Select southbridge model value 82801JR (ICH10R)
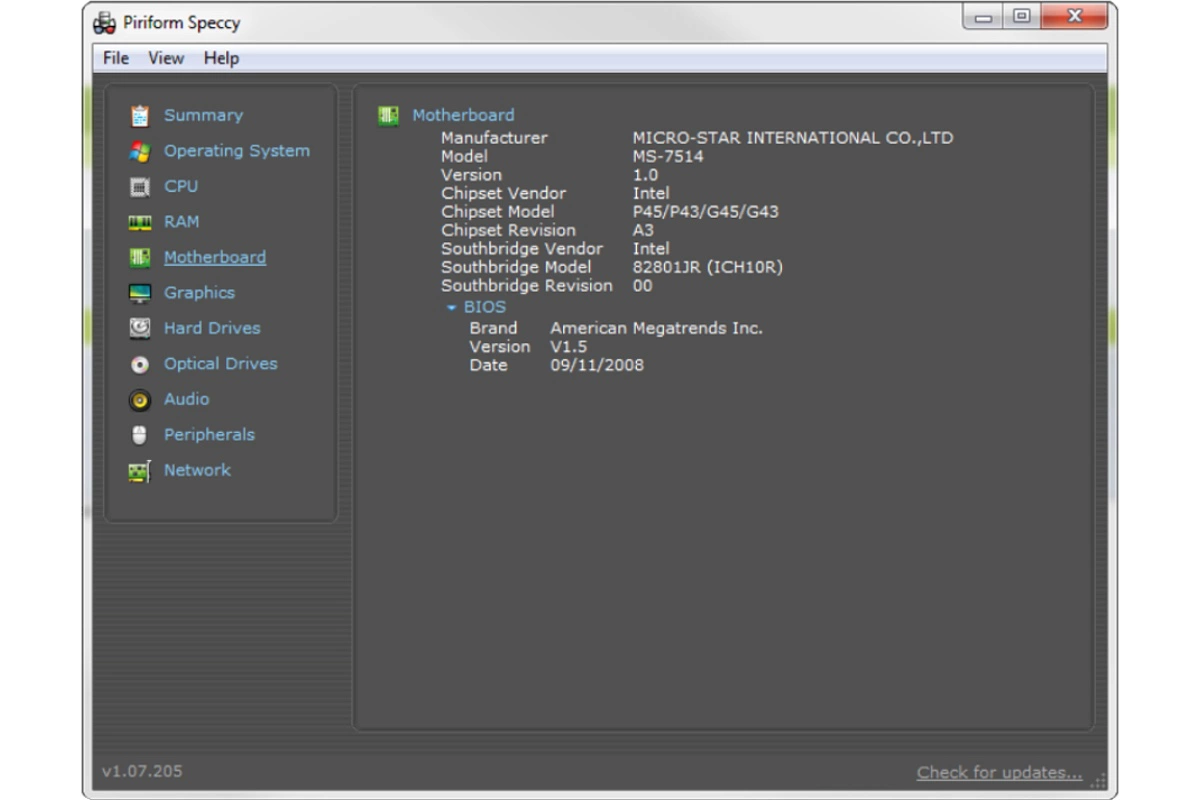The height and width of the screenshot is (800, 1200). tap(708, 267)
